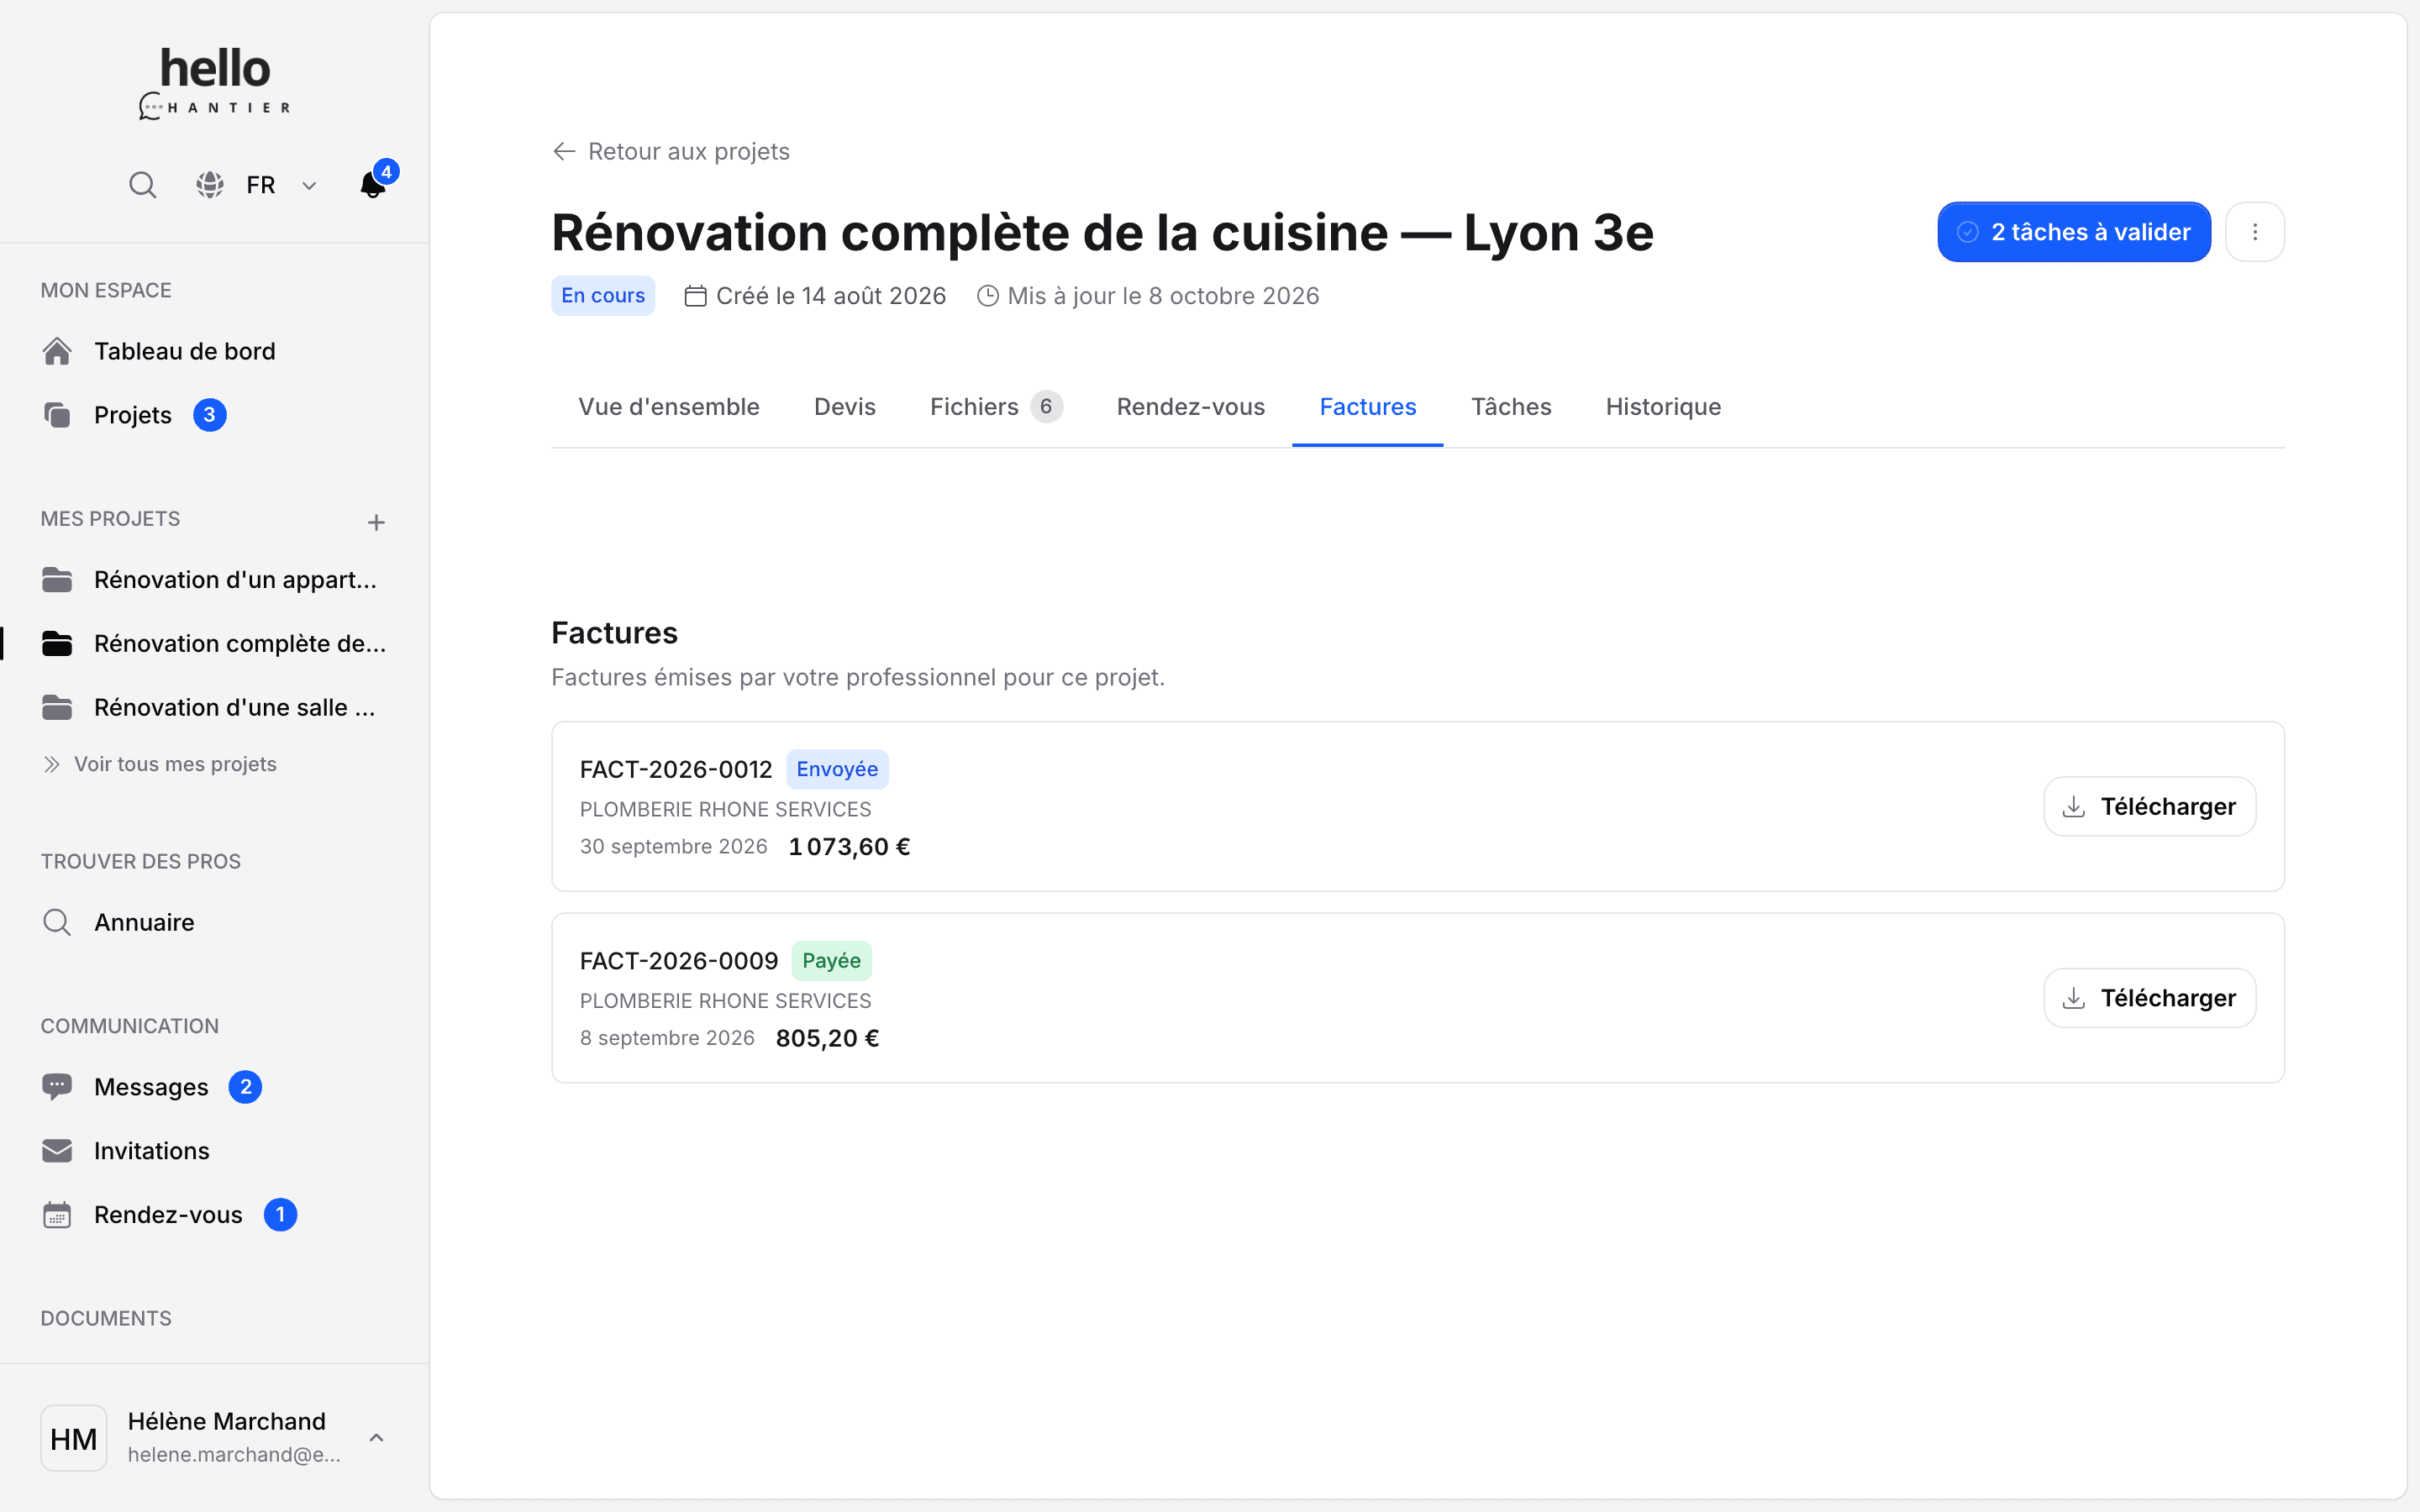Image resolution: width=2420 pixels, height=1512 pixels.
Task: Click the globe language icon
Action: point(210,185)
